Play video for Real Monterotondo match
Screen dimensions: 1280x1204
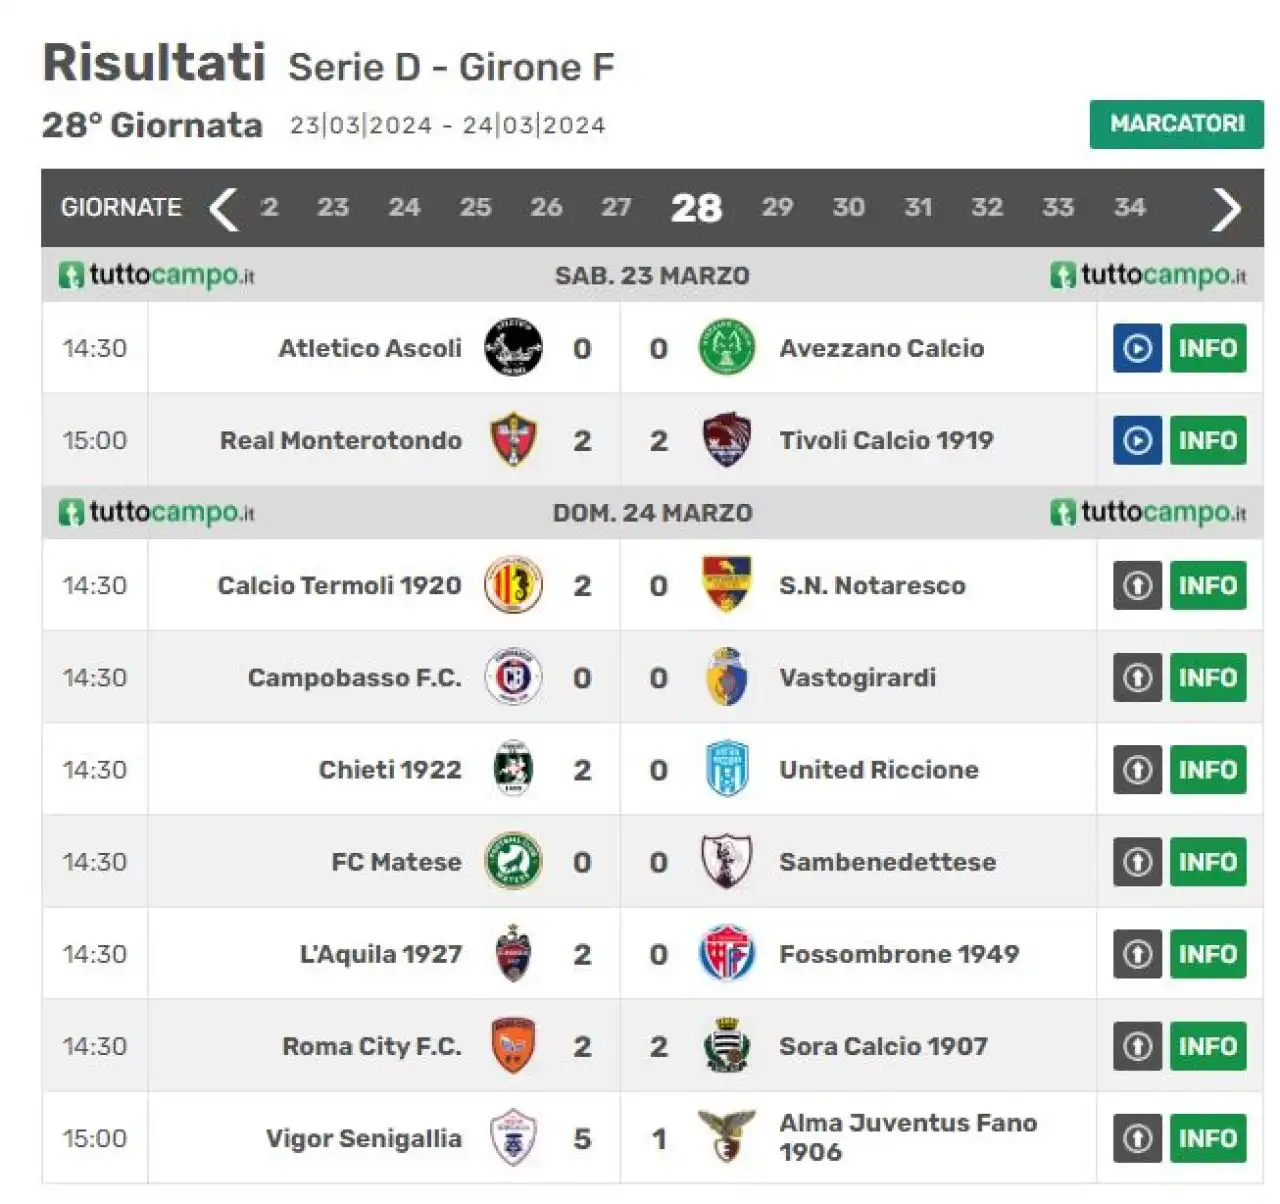(x=1137, y=440)
